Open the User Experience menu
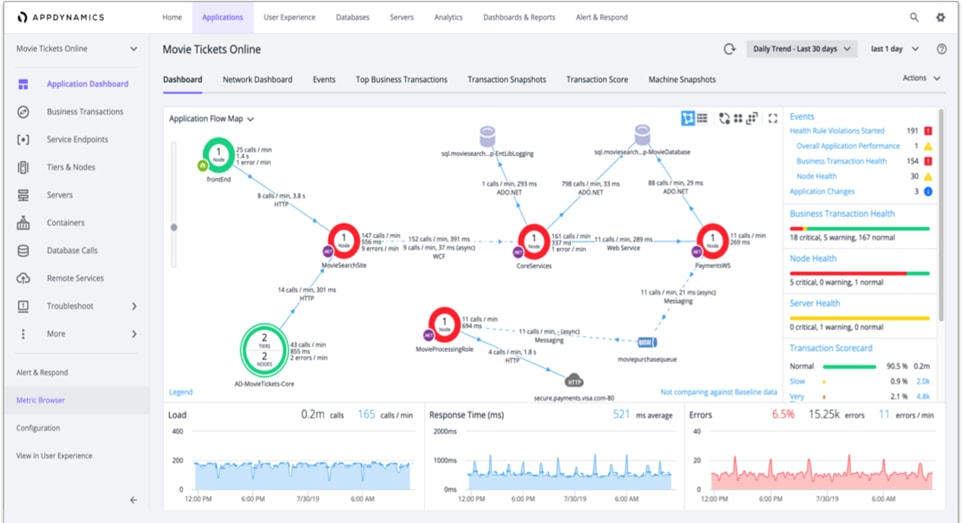Viewport: 963px width, 523px height. coord(289,17)
